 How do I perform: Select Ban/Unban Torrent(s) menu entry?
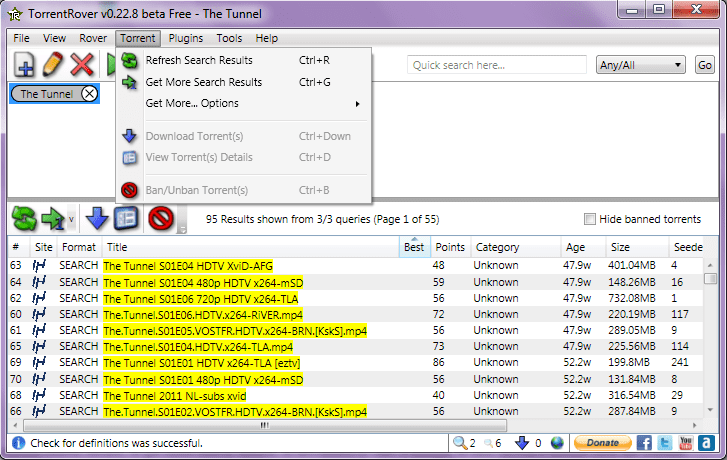[243, 190]
